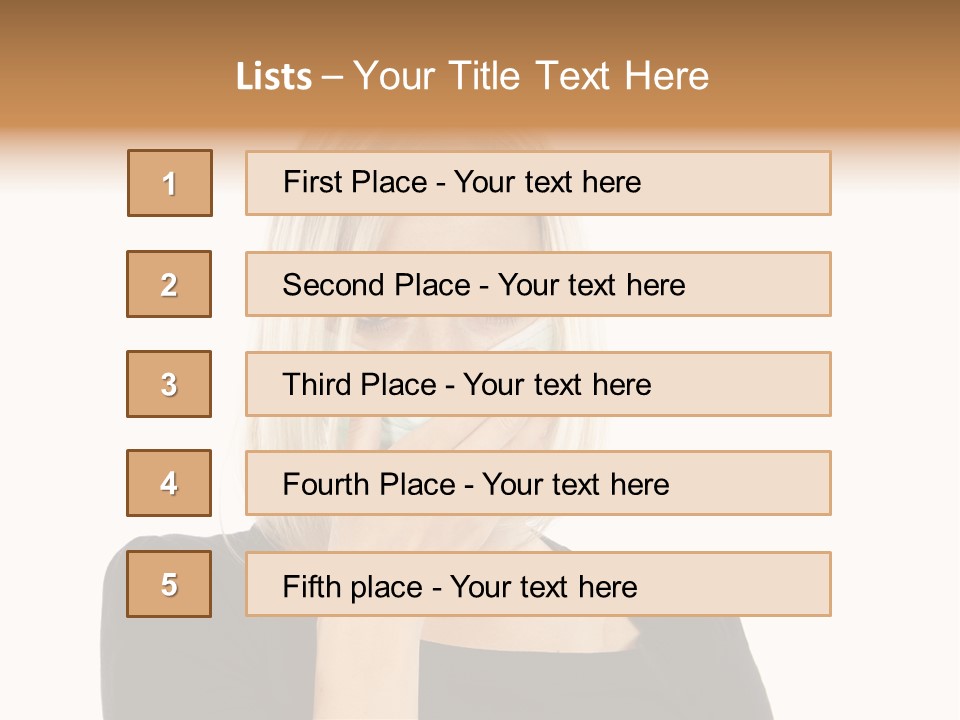Click the Second Place text bar
The width and height of the screenshot is (960, 720).
point(538,284)
